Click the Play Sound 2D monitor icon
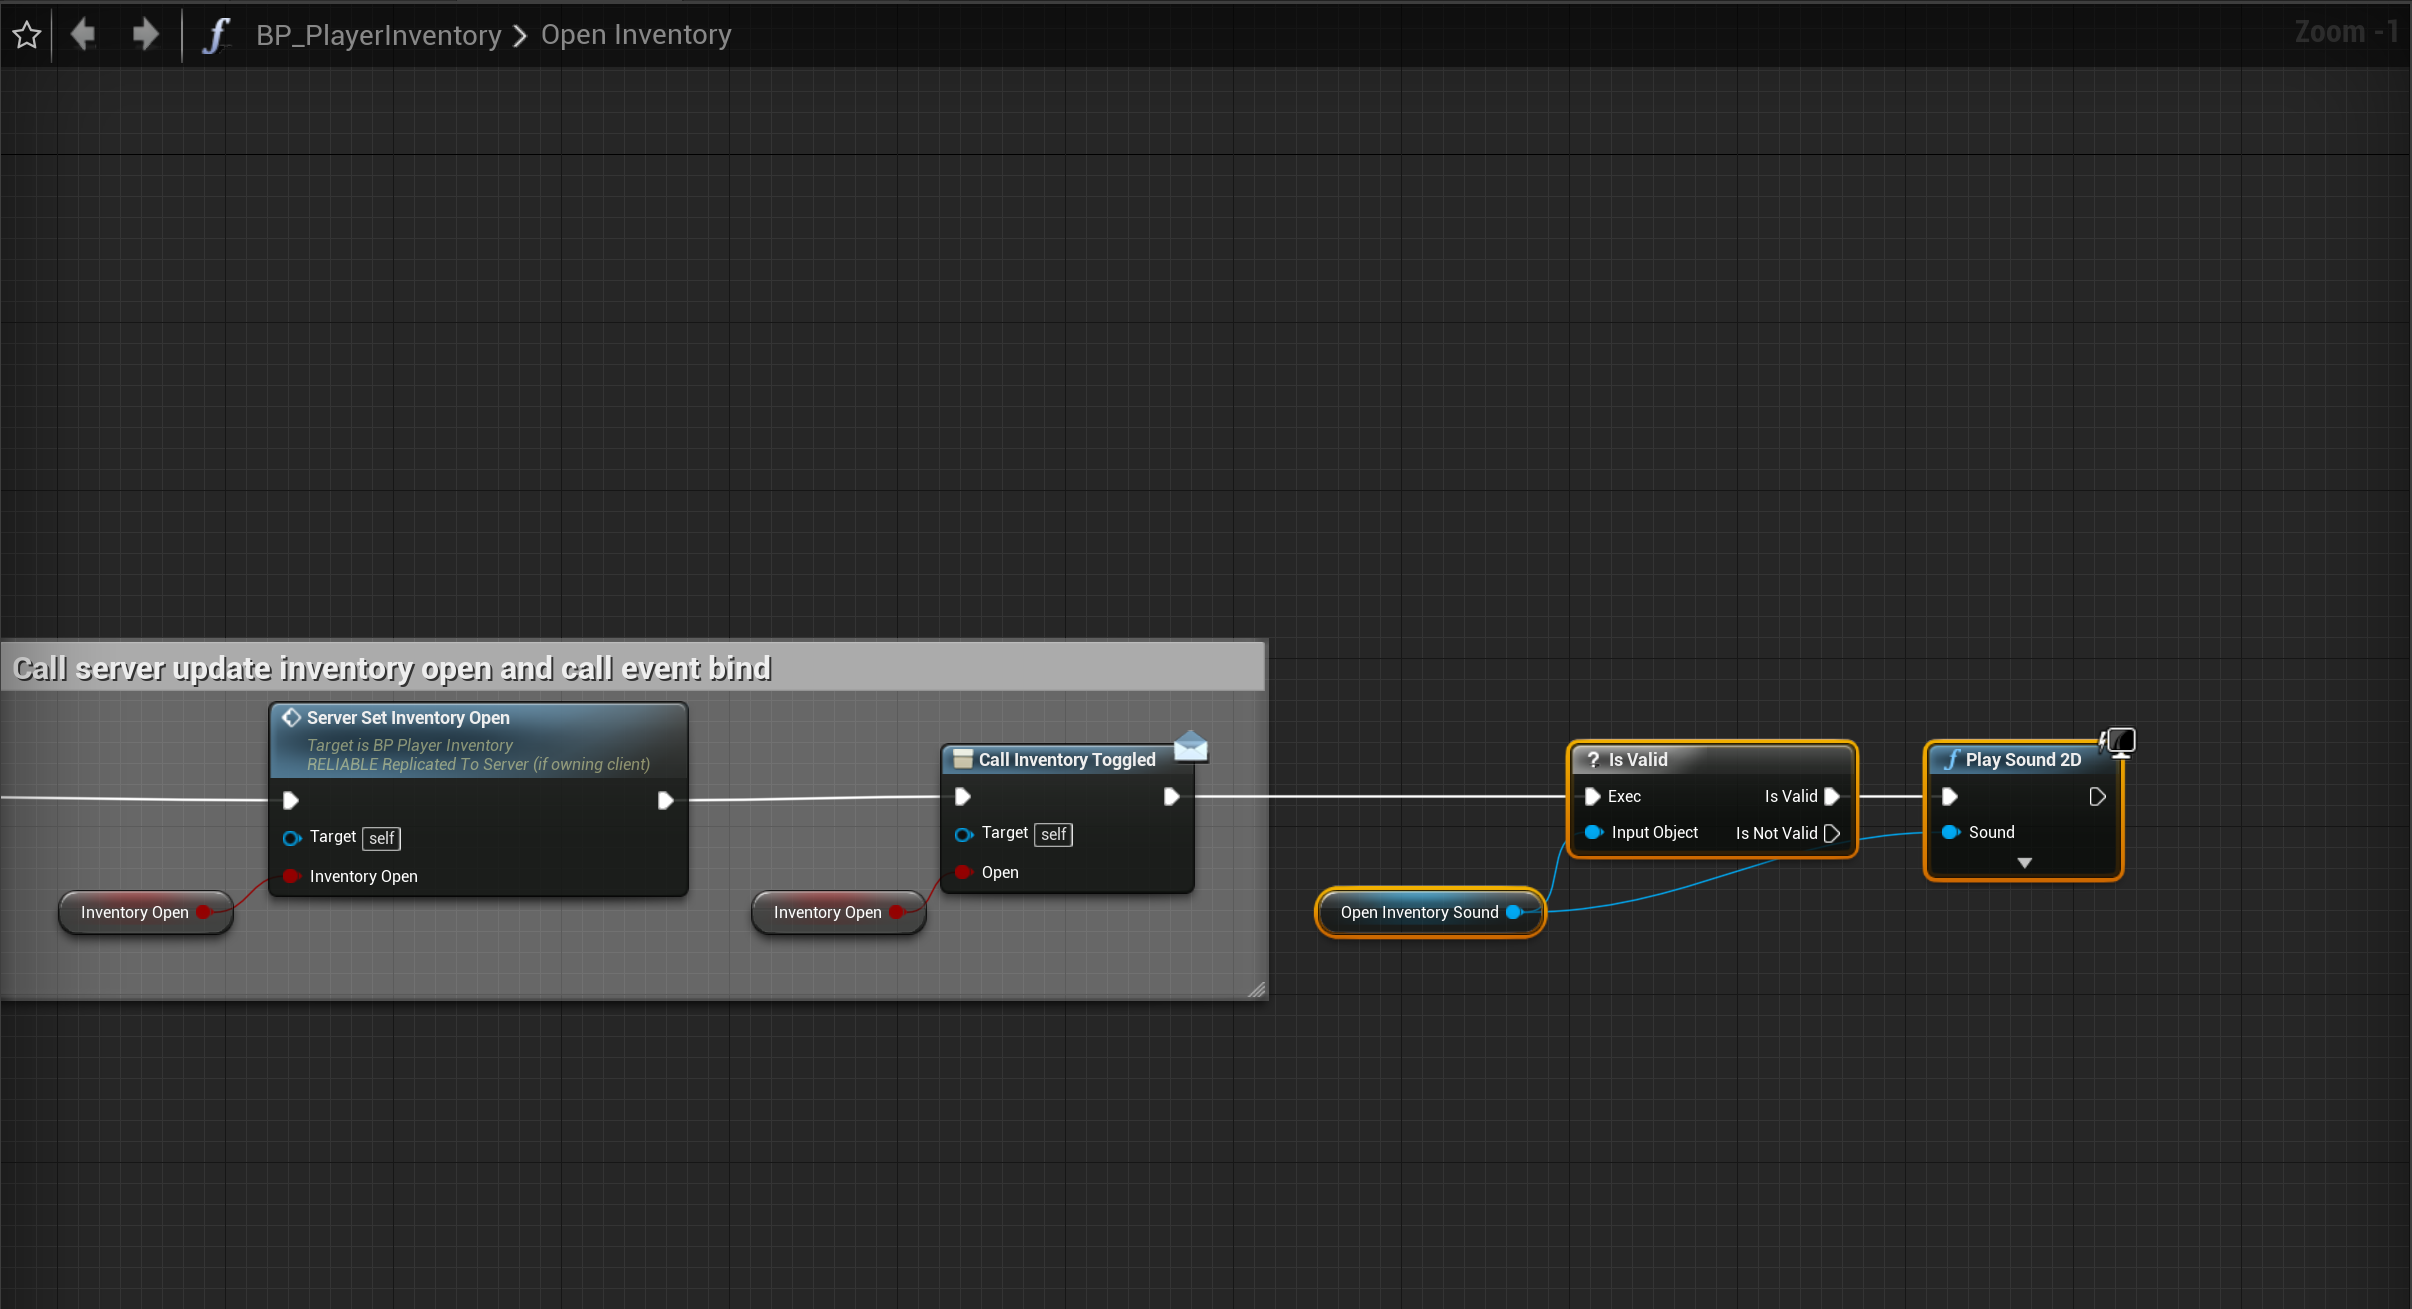Image resolution: width=2412 pixels, height=1309 pixels. 2119,742
